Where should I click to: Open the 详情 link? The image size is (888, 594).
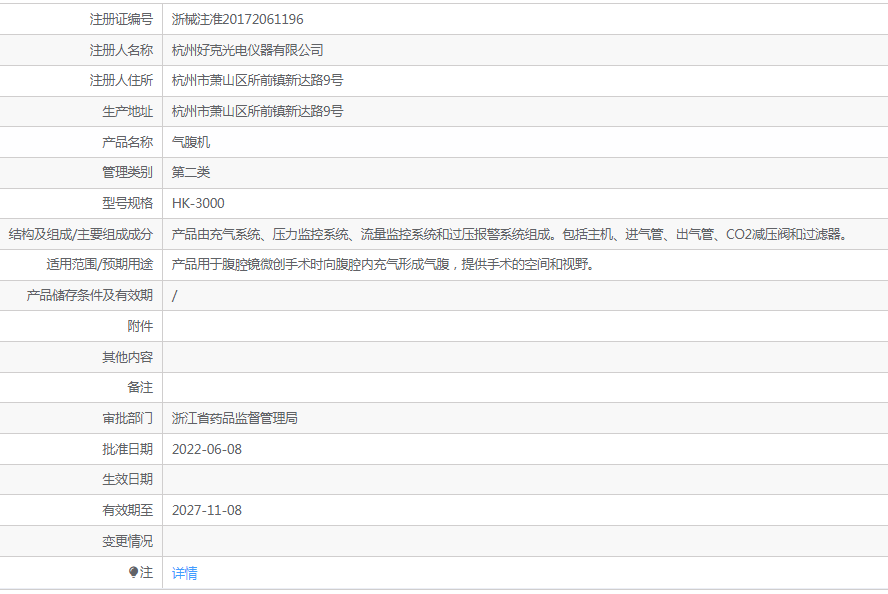(185, 573)
